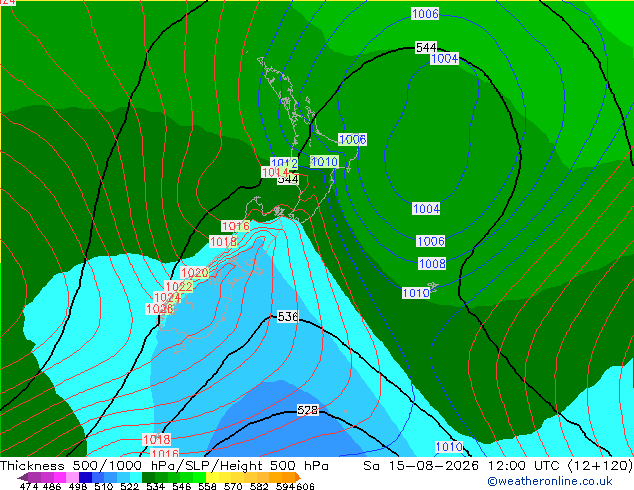Image resolution: width=634 pixels, height=490 pixels.
Task: Click the chart title 'Thickness 500/1000 hPa/SLP/Height 500 hPa'
Action: point(164,466)
